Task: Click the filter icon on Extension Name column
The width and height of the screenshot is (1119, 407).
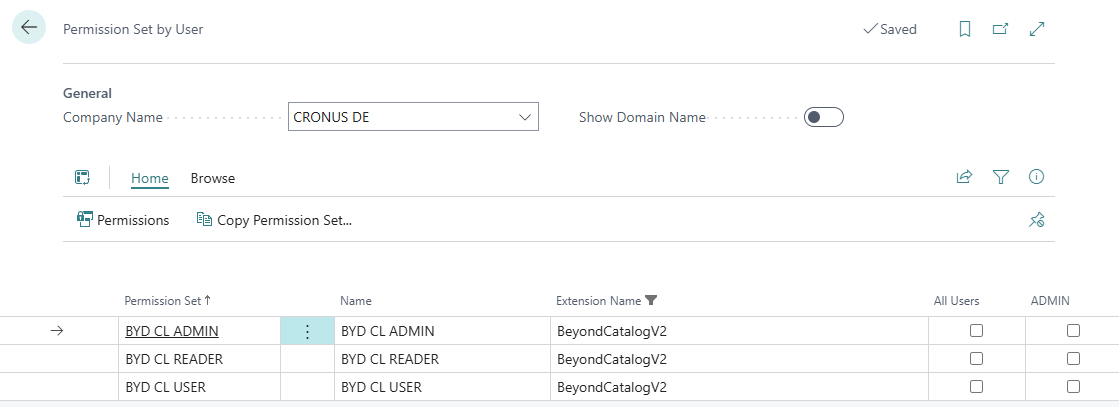Action: (650, 301)
